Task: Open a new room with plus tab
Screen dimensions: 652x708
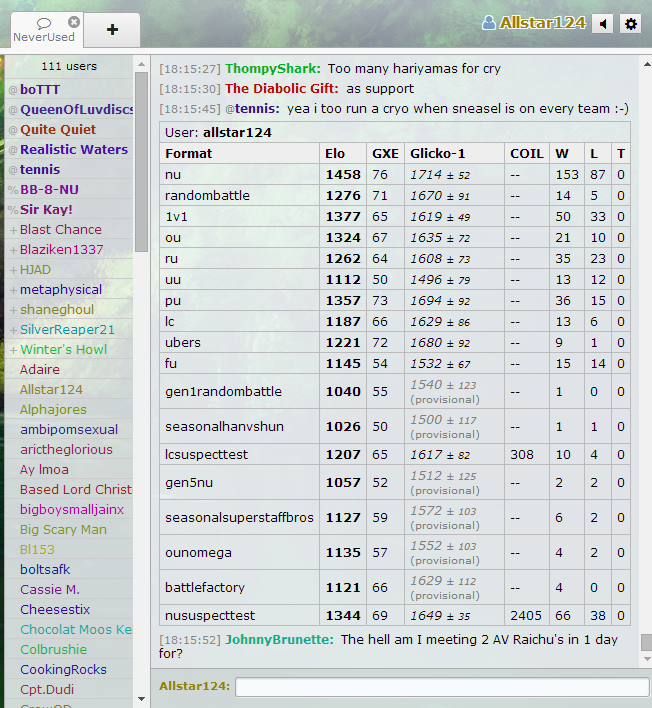Action: click(111, 30)
